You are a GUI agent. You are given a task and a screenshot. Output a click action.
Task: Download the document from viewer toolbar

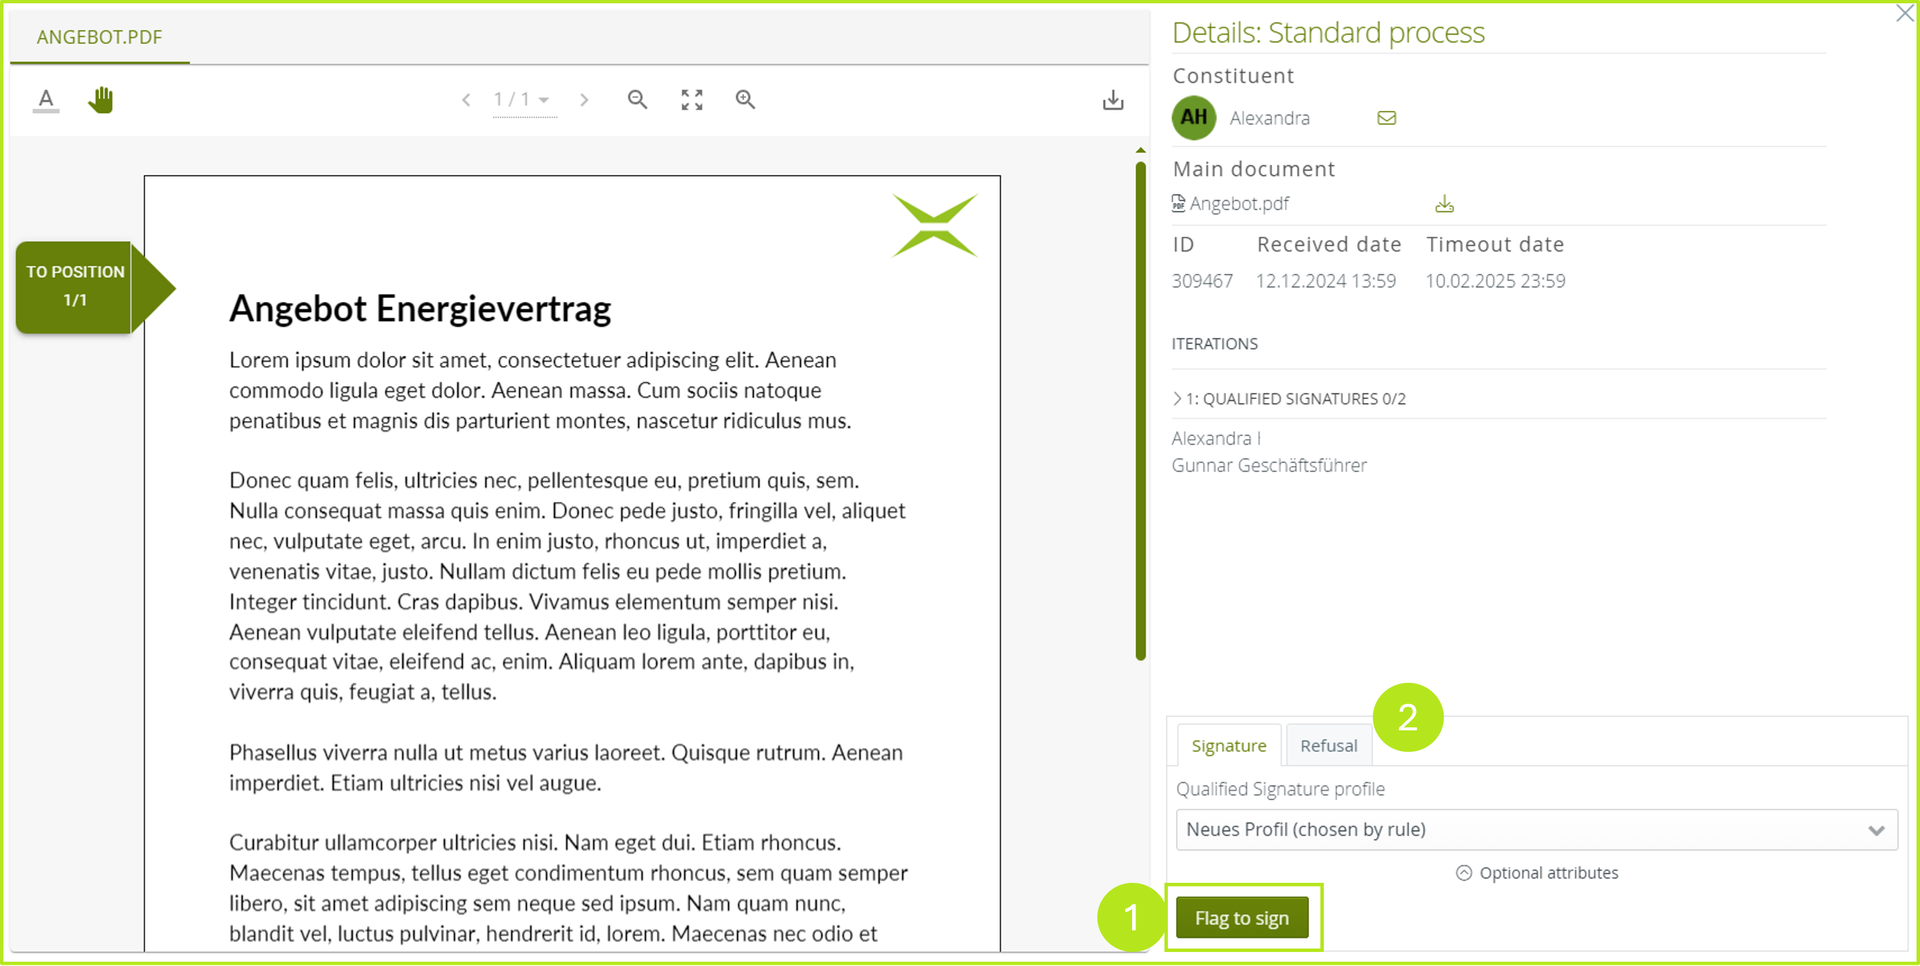(x=1113, y=100)
